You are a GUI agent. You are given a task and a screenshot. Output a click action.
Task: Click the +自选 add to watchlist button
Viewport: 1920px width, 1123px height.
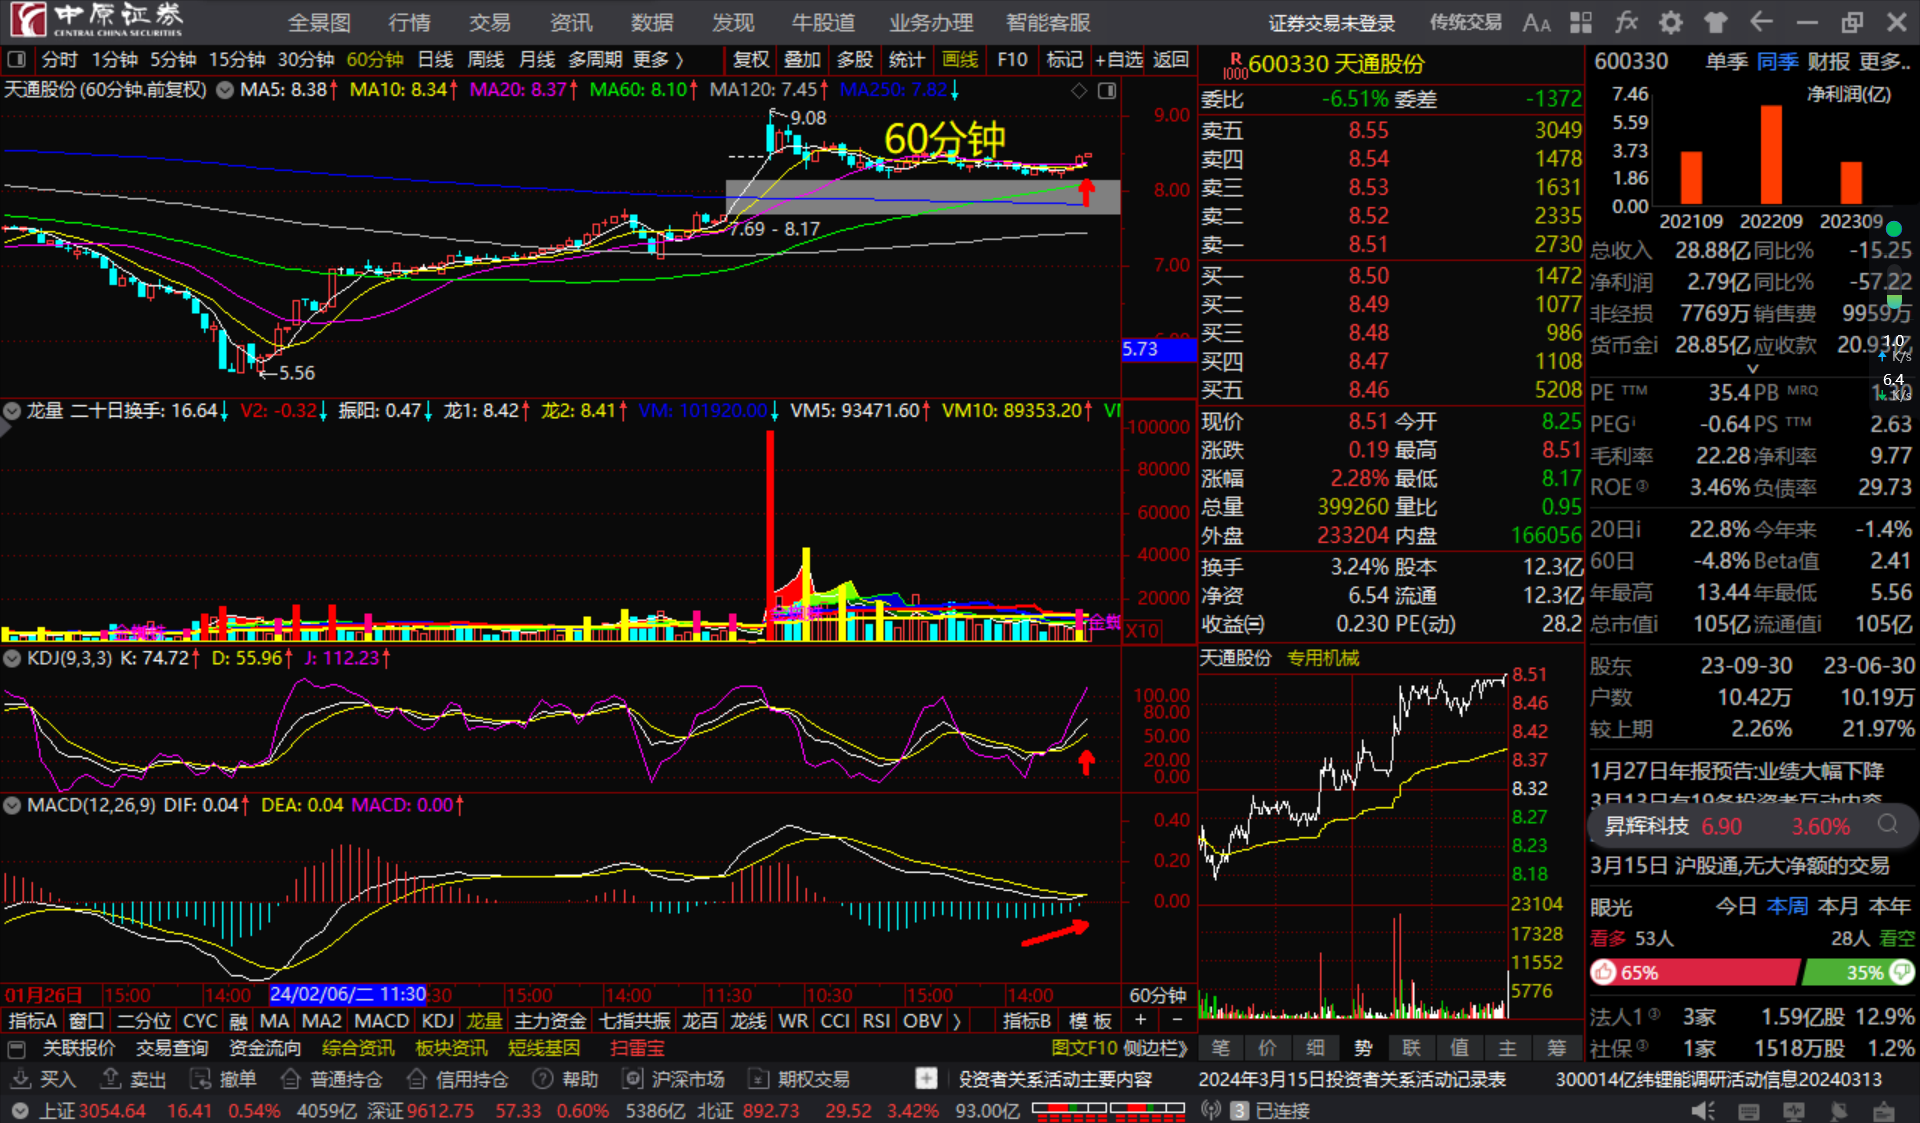pos(1118,60)
